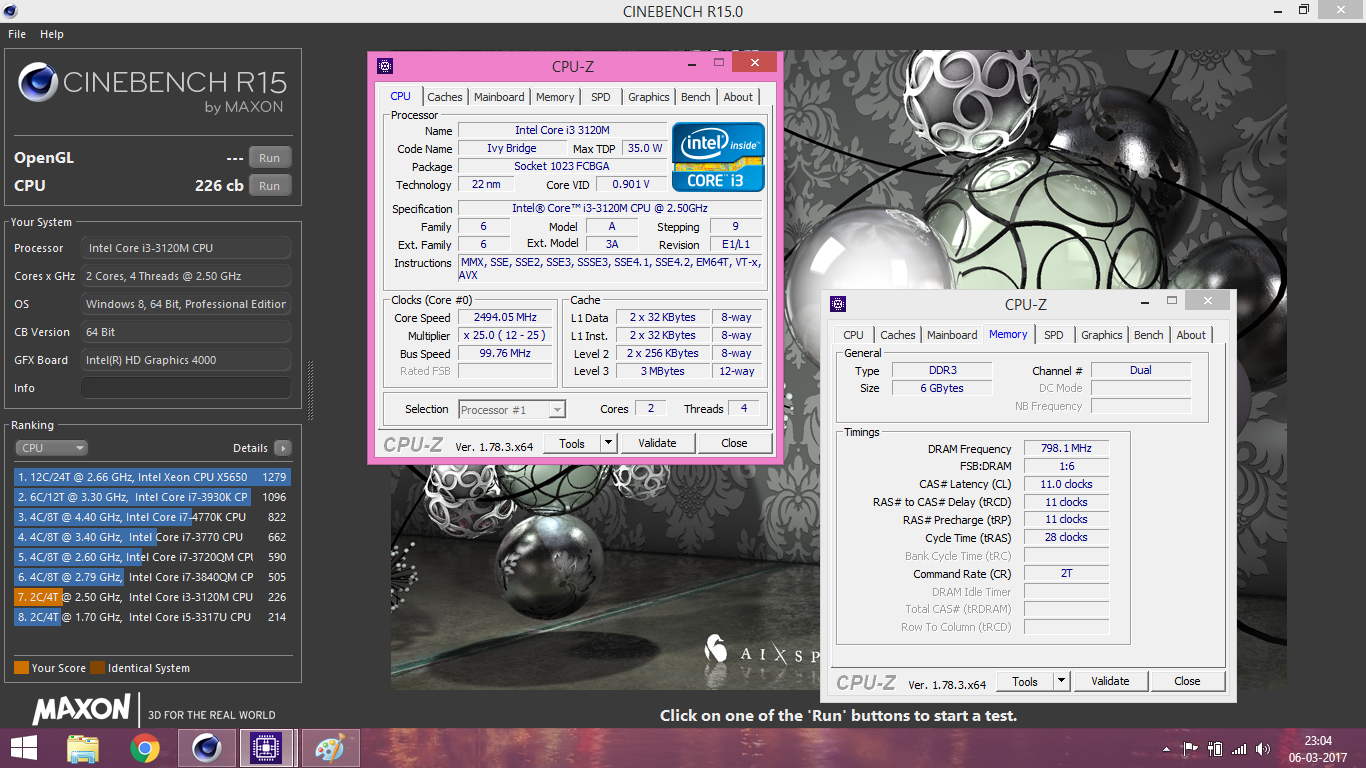Switch to Graphics tab in CPU-Z Memory window
The height and width of the screenshot is (768, 1366).
coord(1102,335)
